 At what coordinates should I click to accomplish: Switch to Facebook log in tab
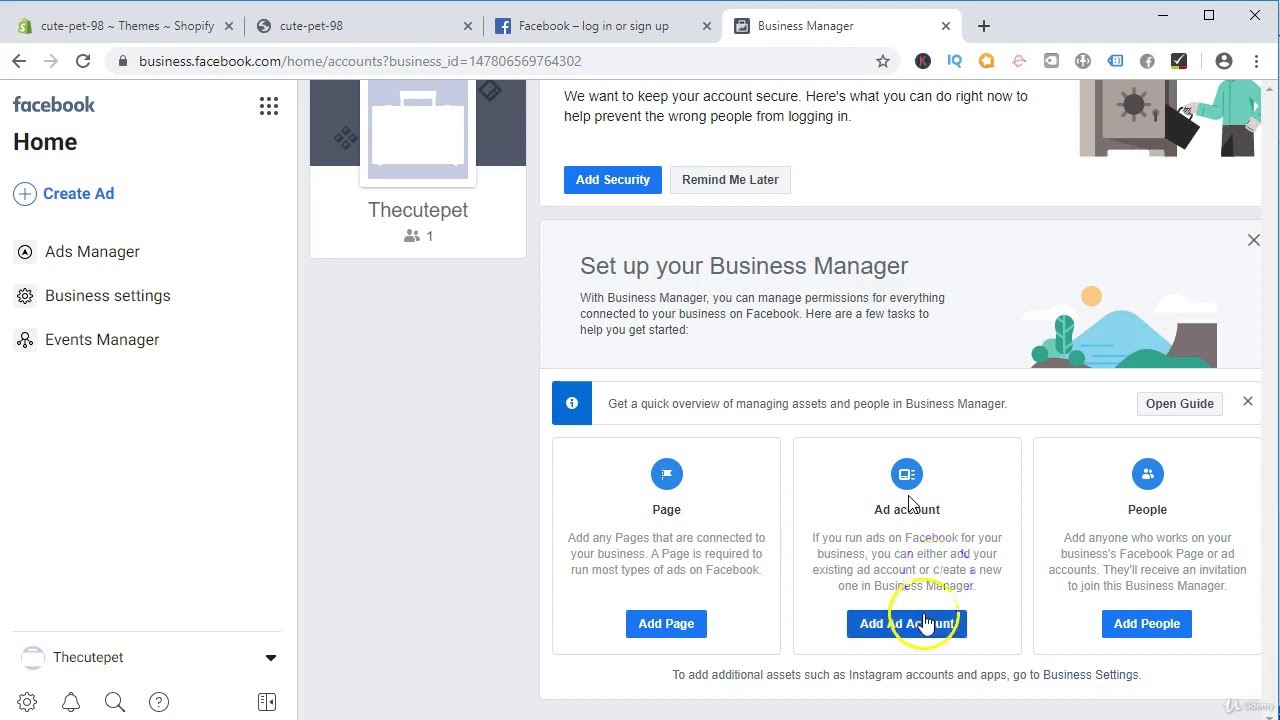click(x=593, y=26)
